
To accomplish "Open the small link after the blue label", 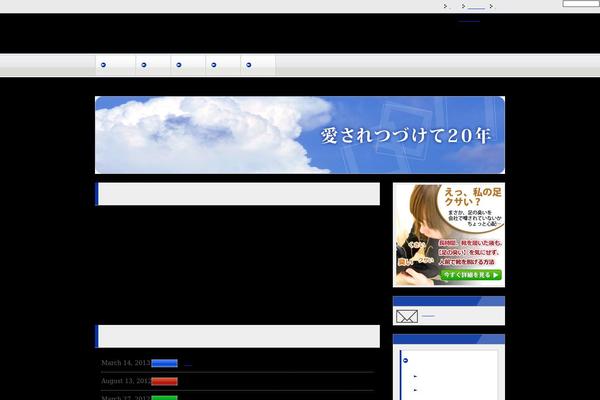I will point(188,364).
